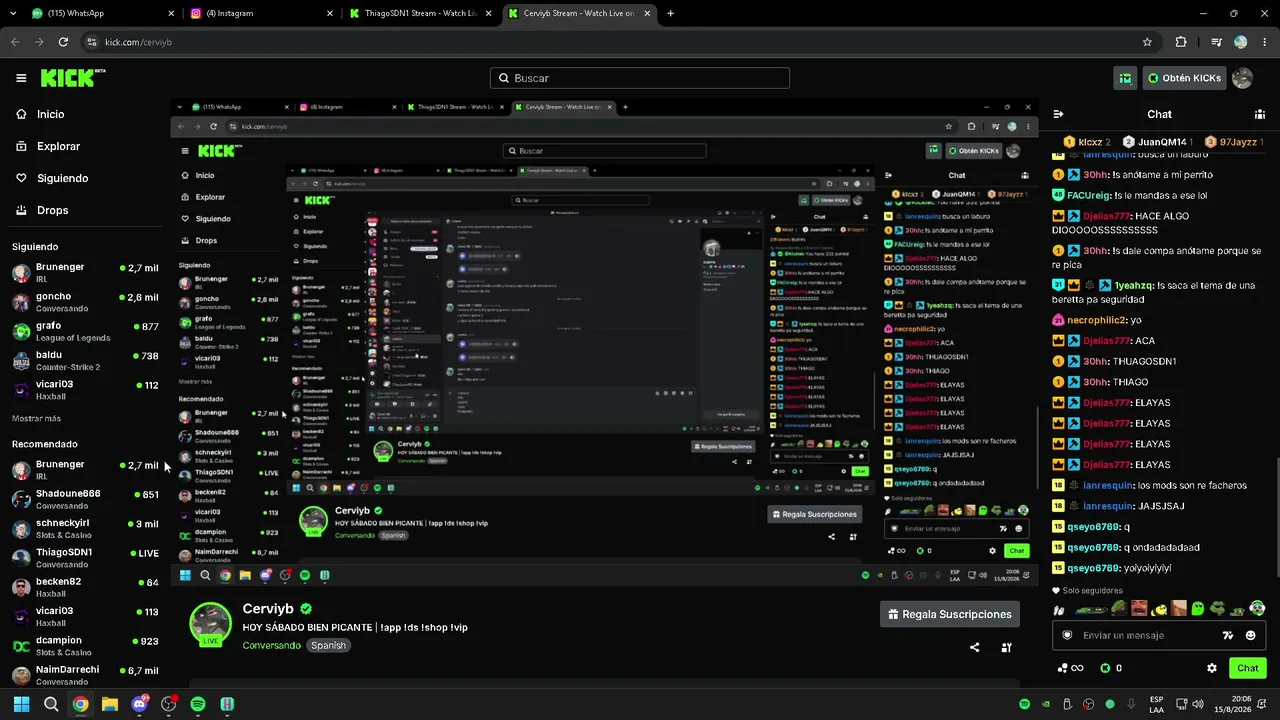
Task: Insert the bee quick emote into chat
Action: [x=1158, y=609]
